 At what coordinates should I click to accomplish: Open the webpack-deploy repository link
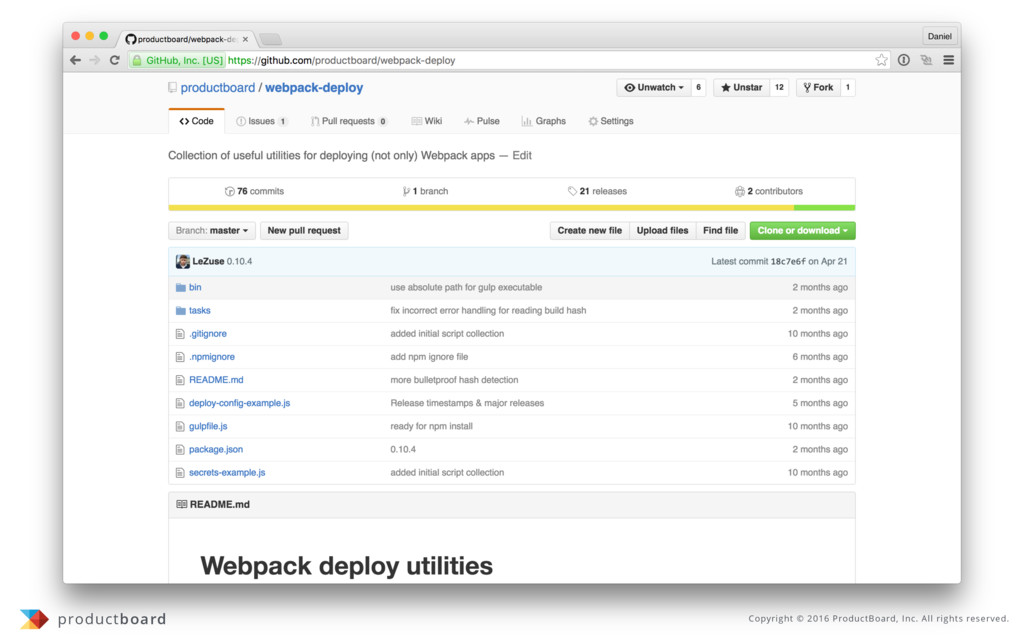(314, 88)
